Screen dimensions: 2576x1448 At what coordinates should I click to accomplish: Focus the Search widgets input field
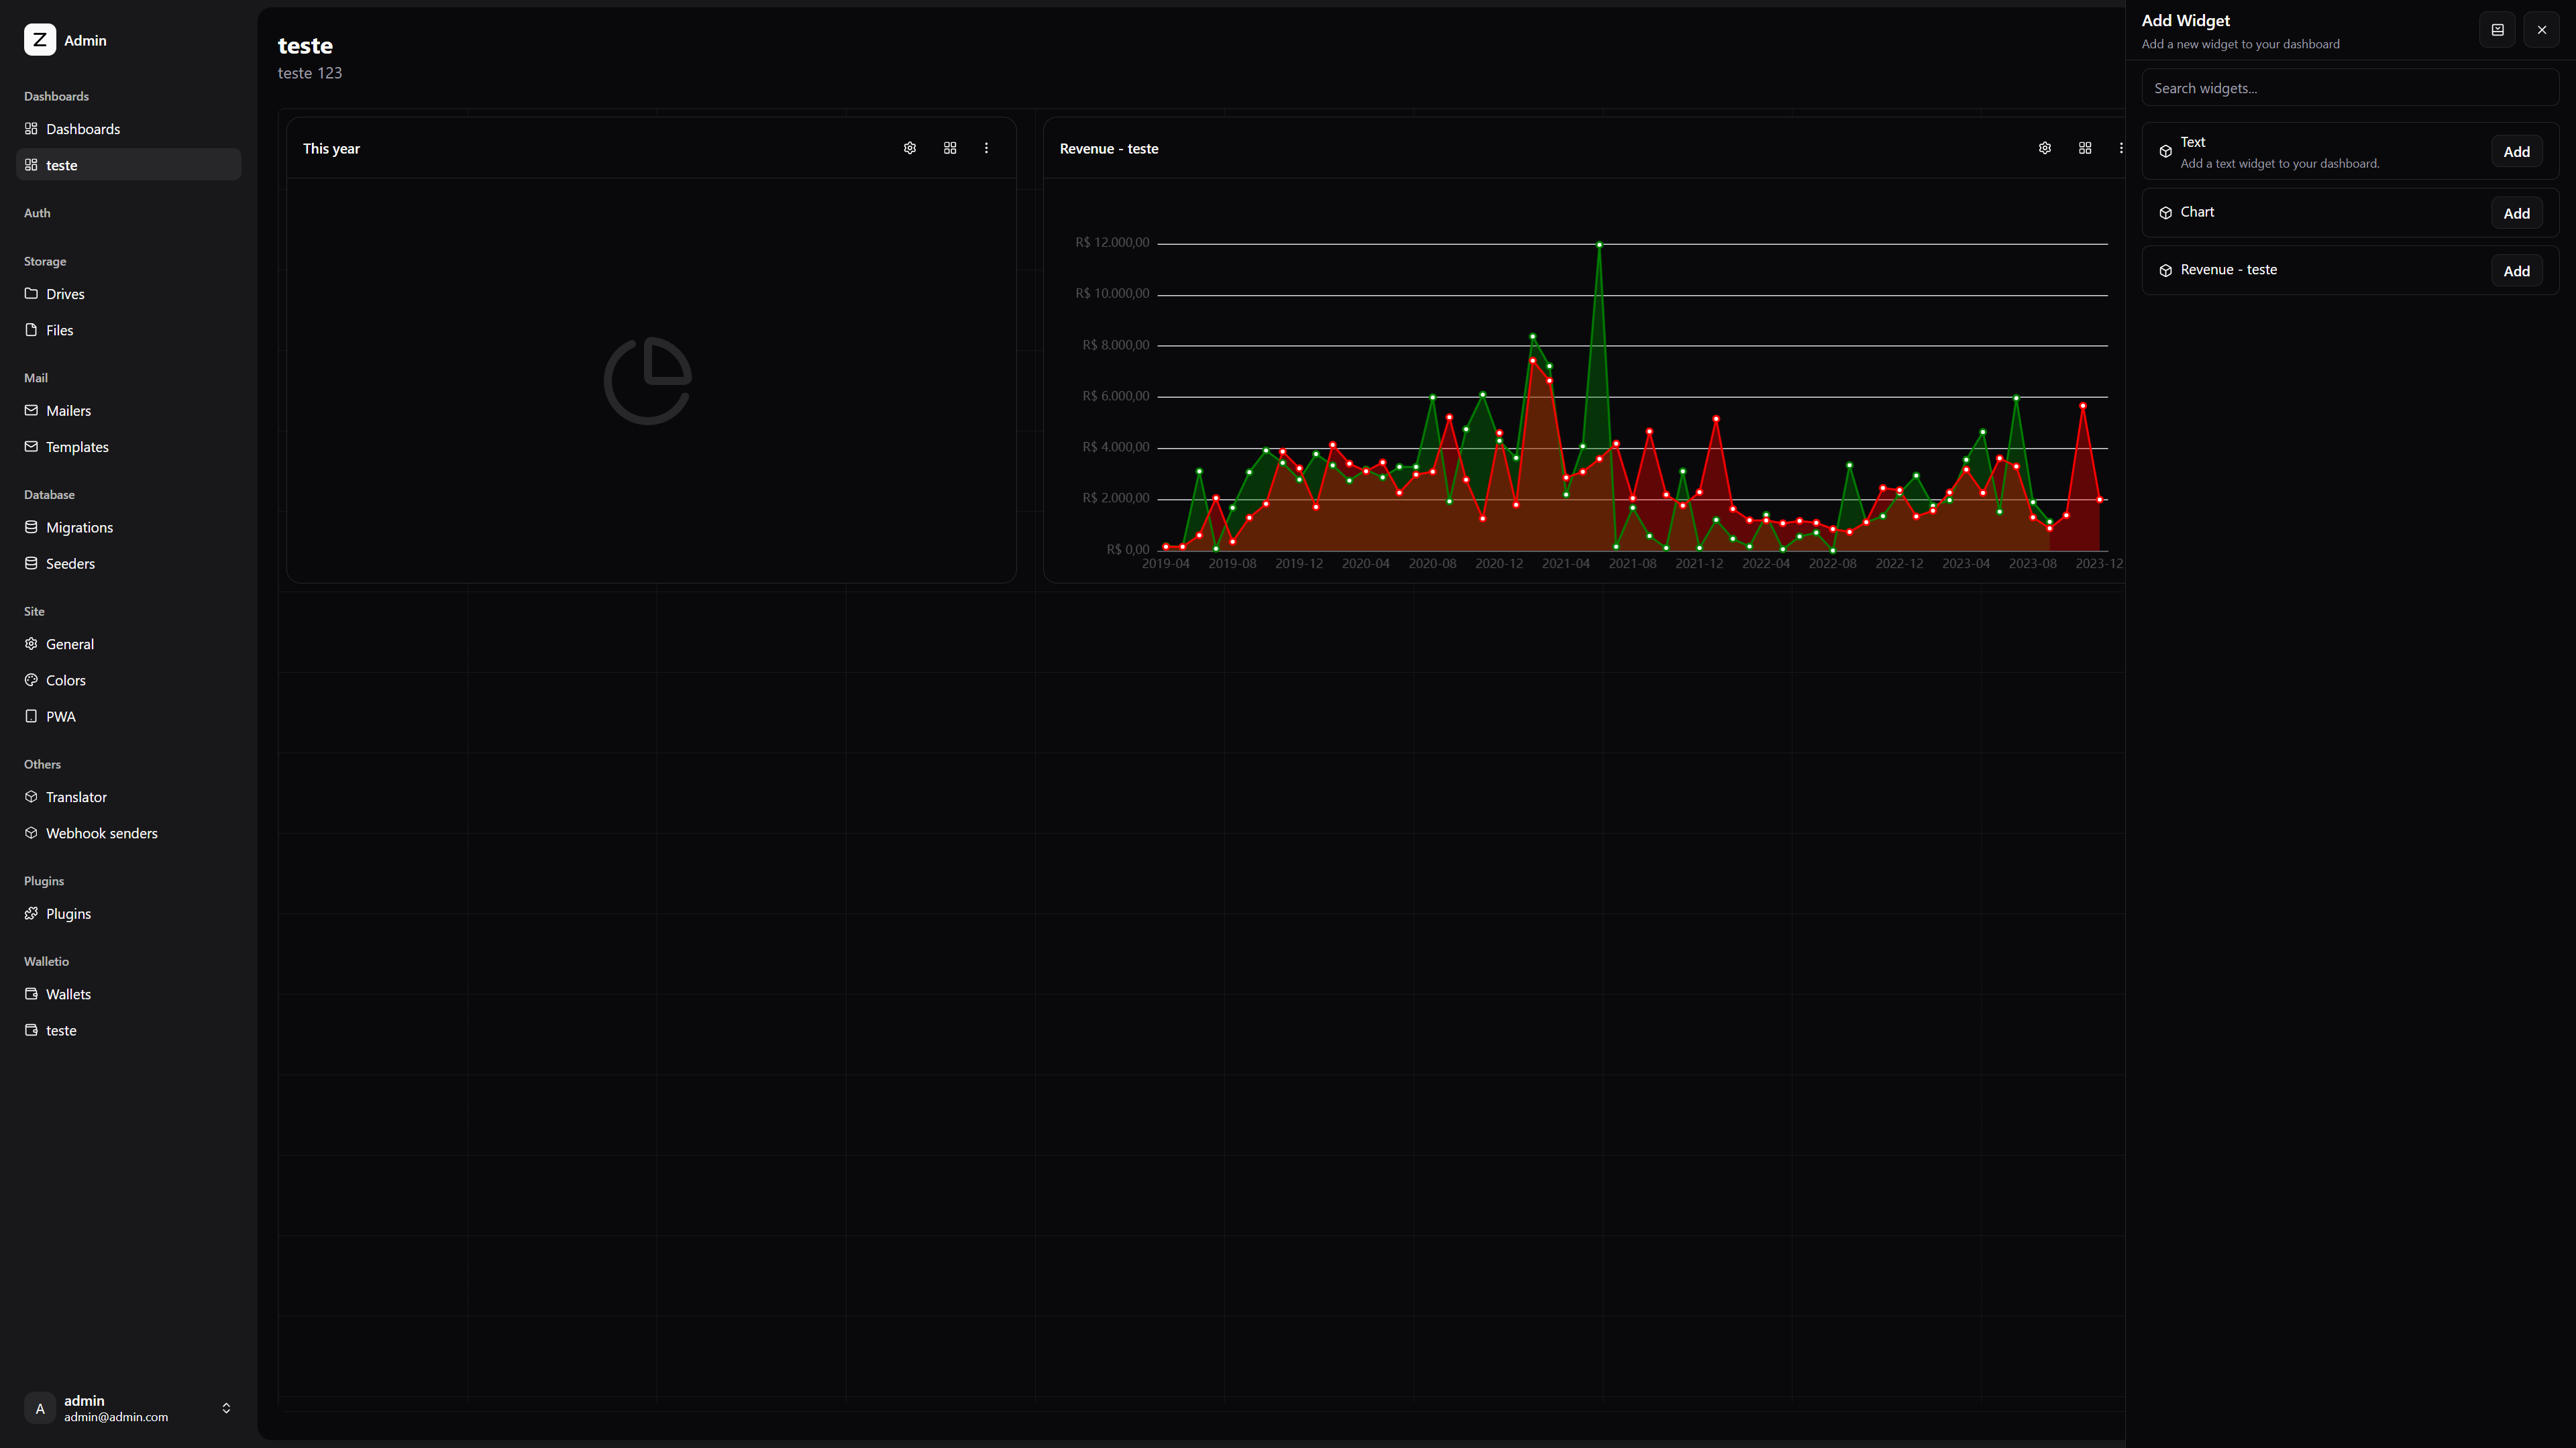[2350, 88]
